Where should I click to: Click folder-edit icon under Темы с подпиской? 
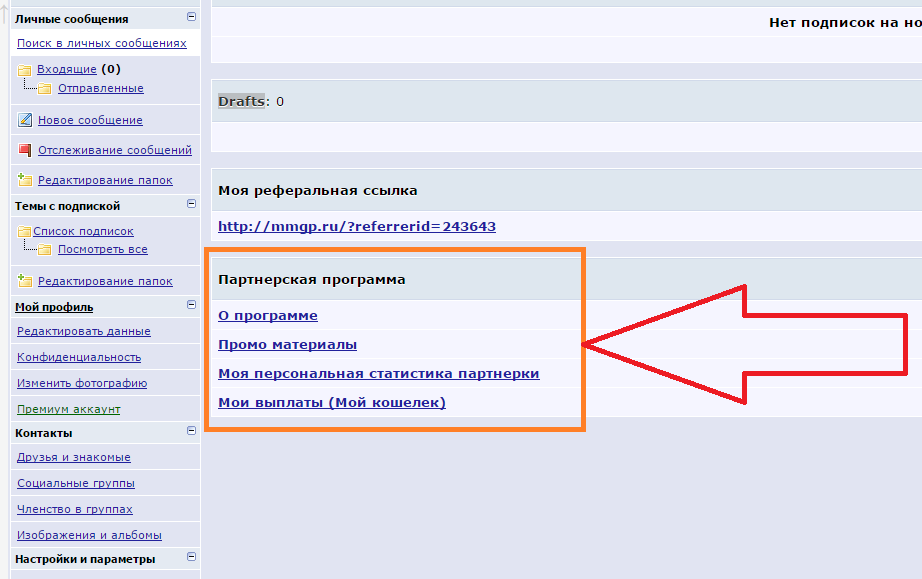(25, 281)
